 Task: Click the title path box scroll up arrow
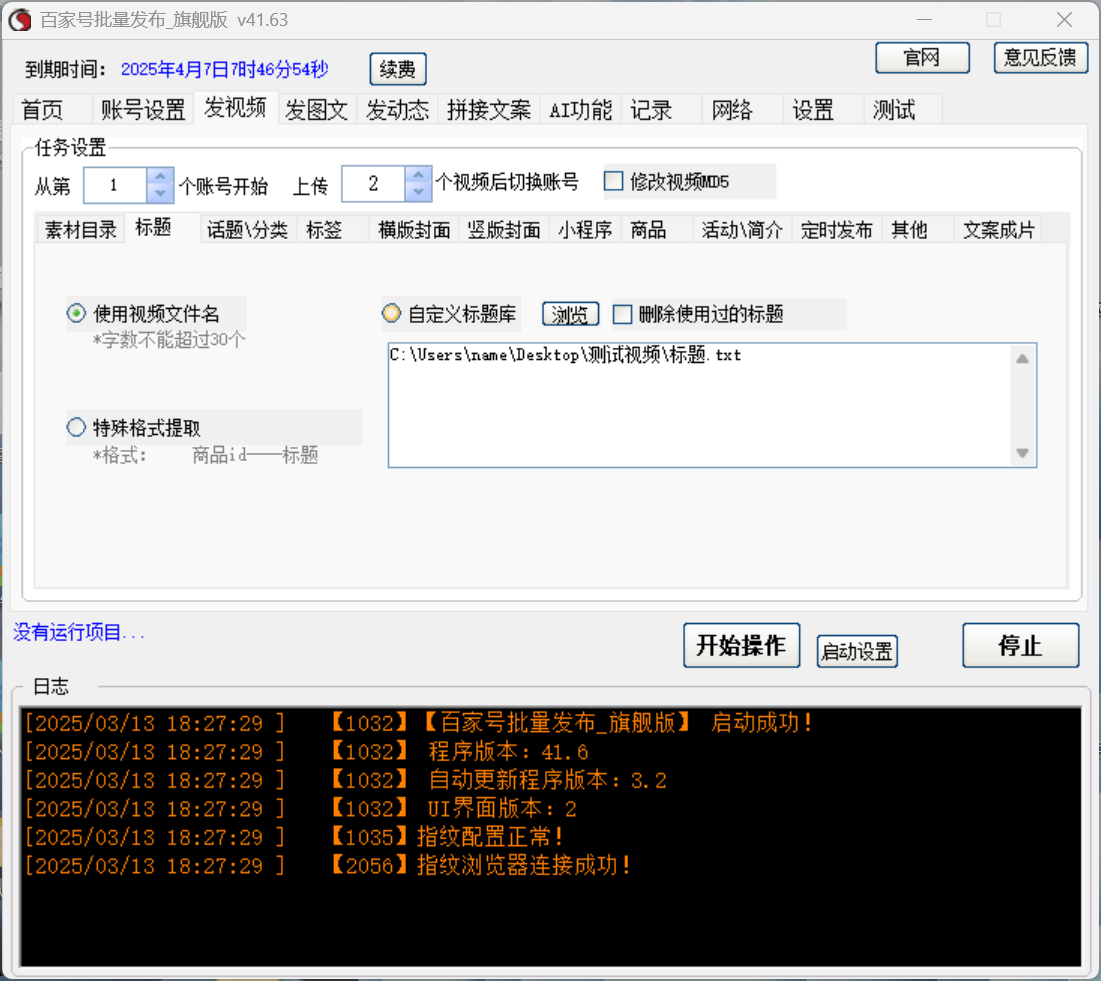pyautogui.click(x=1022, y=359)
